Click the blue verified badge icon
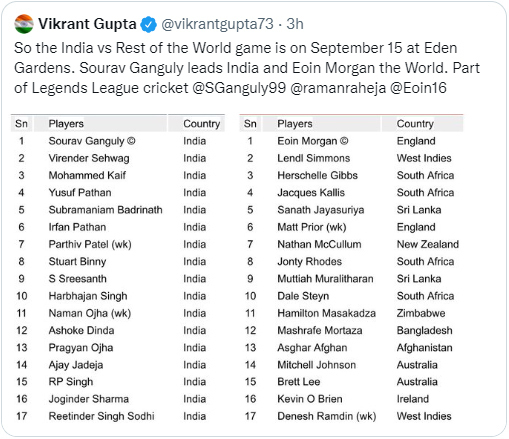 pos(148,24)
